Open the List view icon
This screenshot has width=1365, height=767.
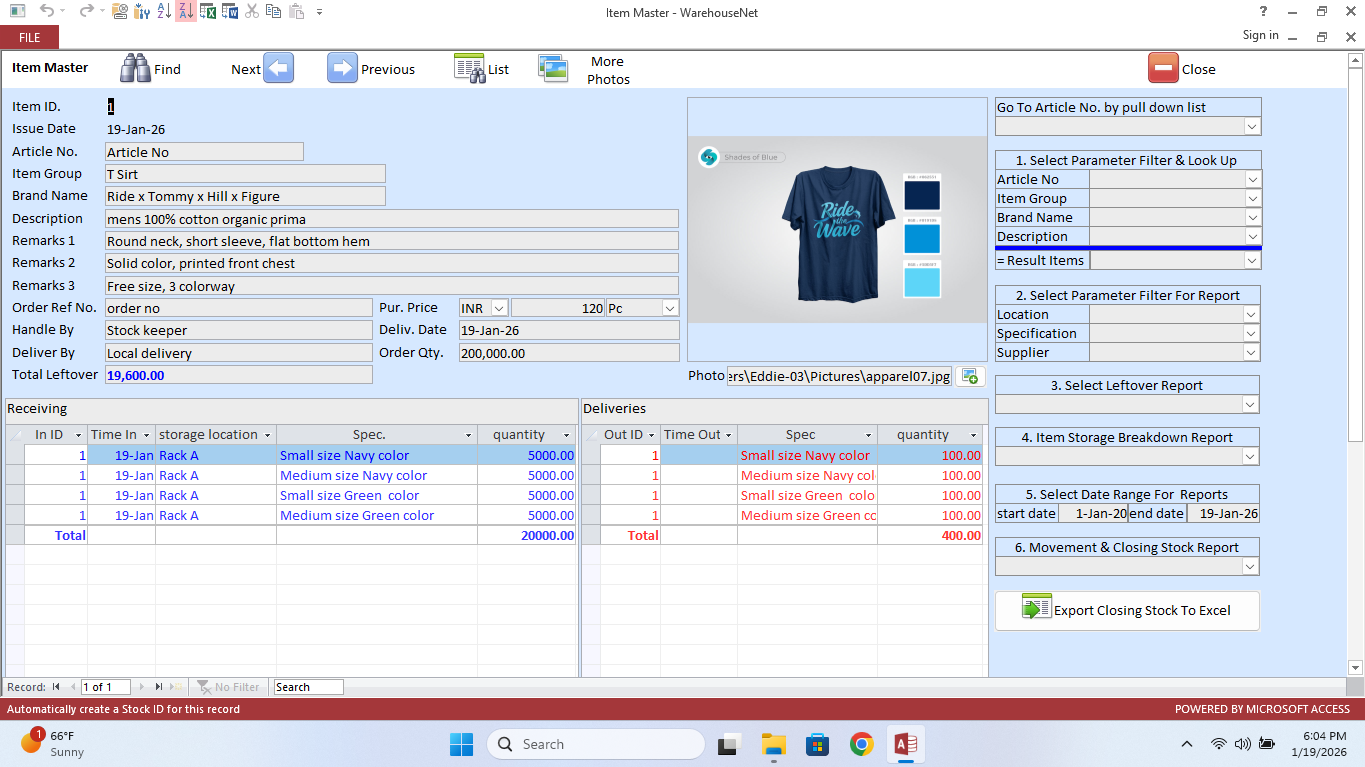(x=469, y=68)
